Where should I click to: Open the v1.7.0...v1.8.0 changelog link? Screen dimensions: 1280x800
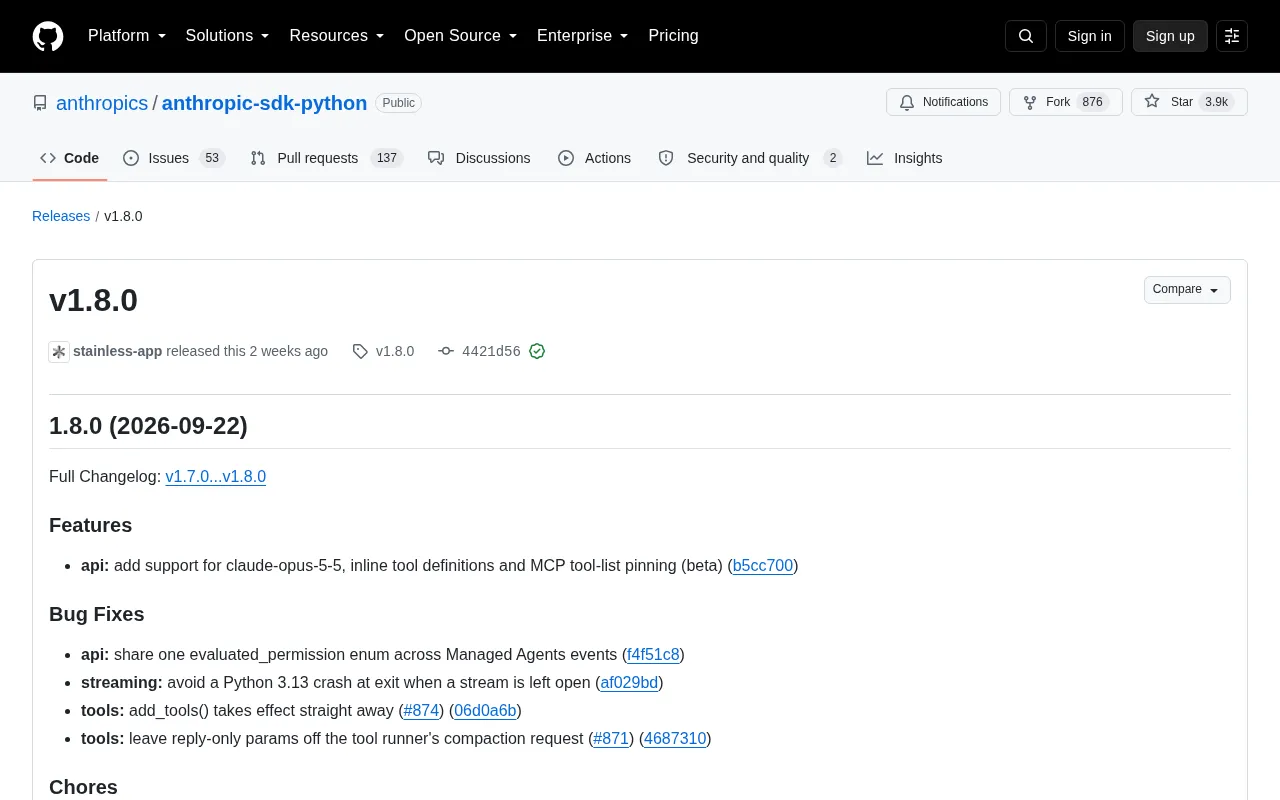(x=216, y=476)
